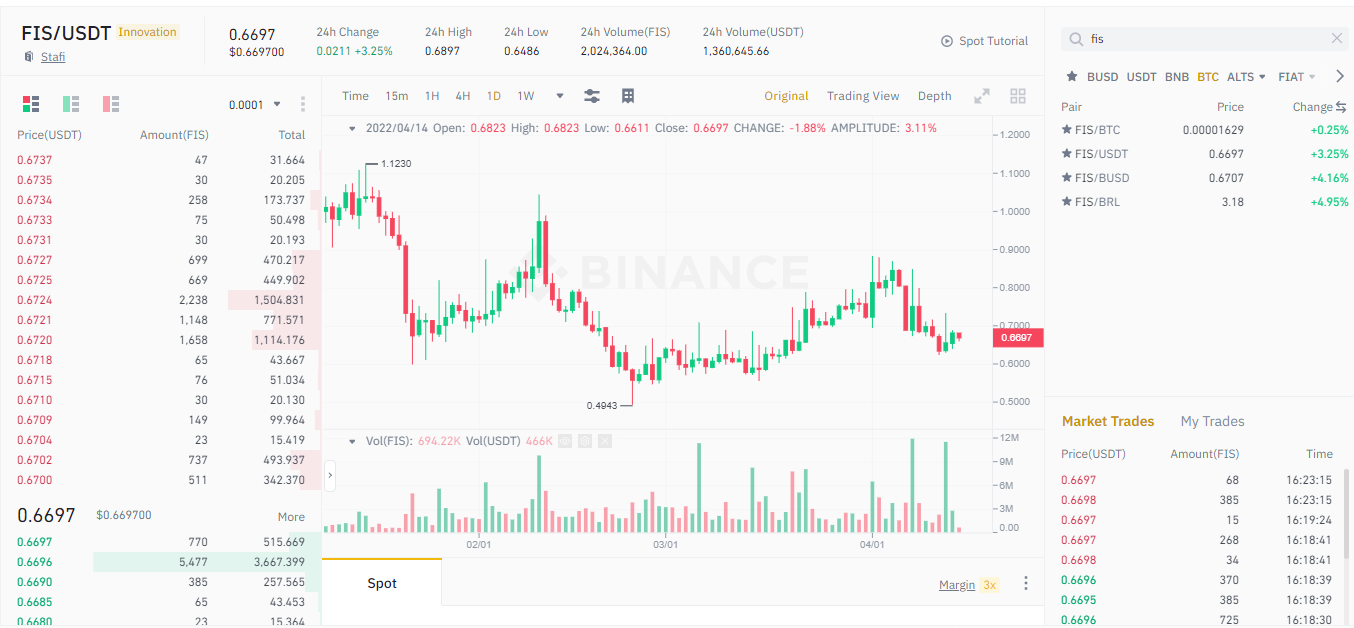This screenshot has height=628, width=1354.
Task: Open the FIAT markets dropdown
Action: (1297, 77)
